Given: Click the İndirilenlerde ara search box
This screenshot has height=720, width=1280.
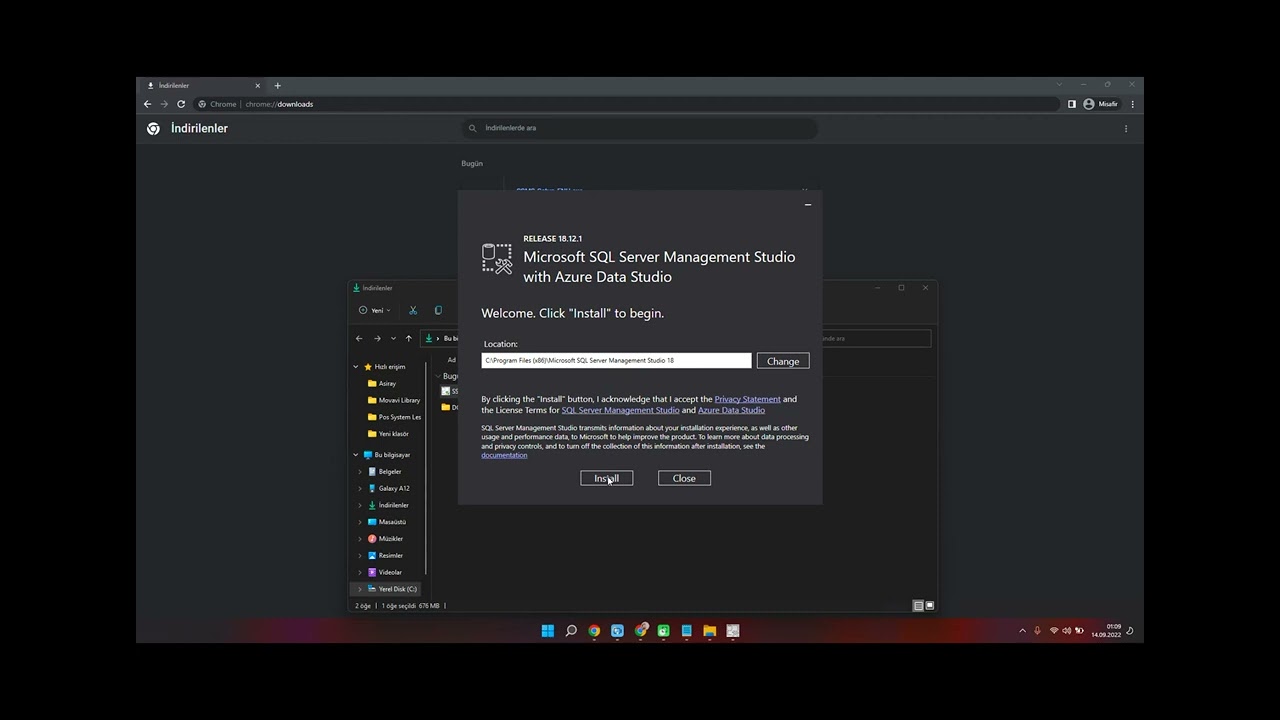Looking at the screenshot, I should point(641,128).
